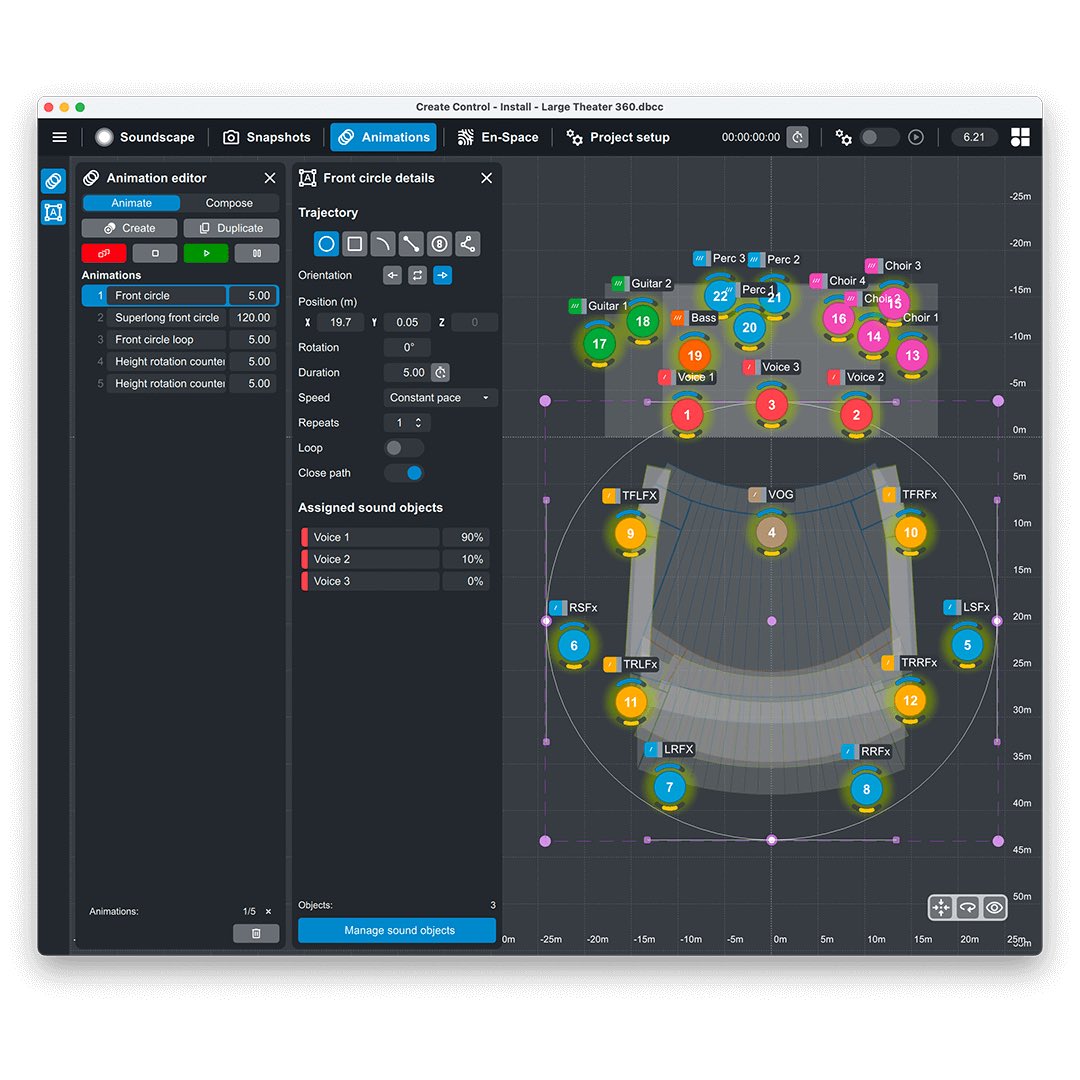The image size is (1080, 1080).
Task: Click the timecode clock icon in the top bar
Action: (x=798, y=137)
